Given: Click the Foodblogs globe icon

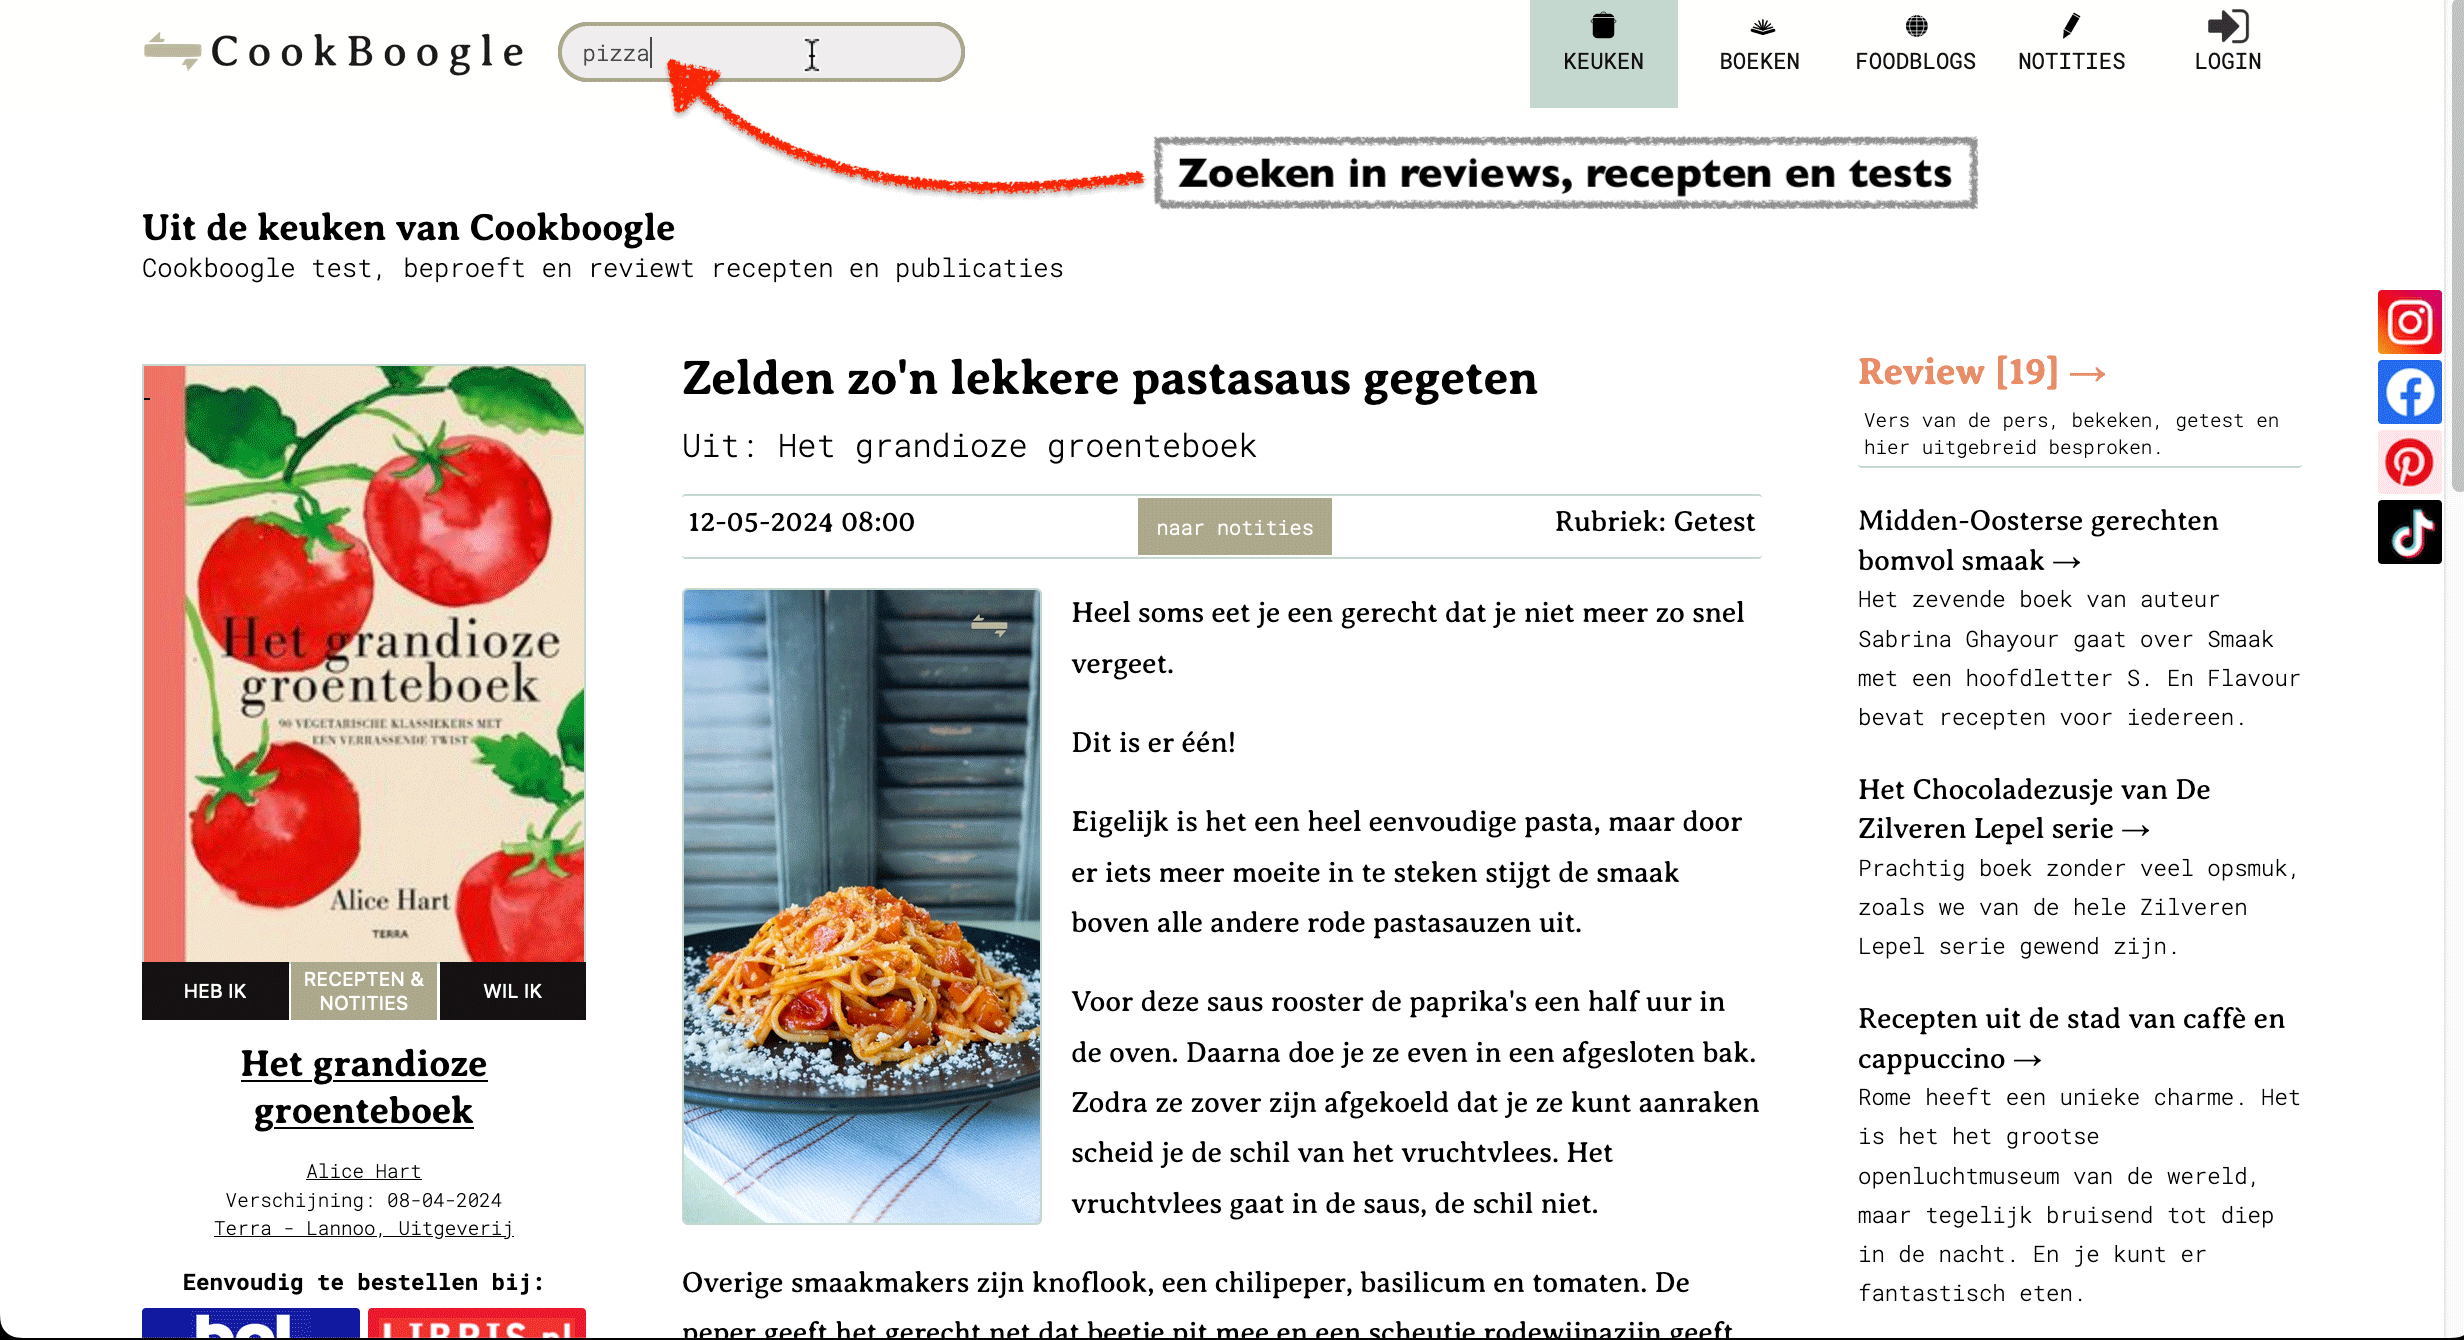Looking at the screenshot, I should coord(1916,26).
